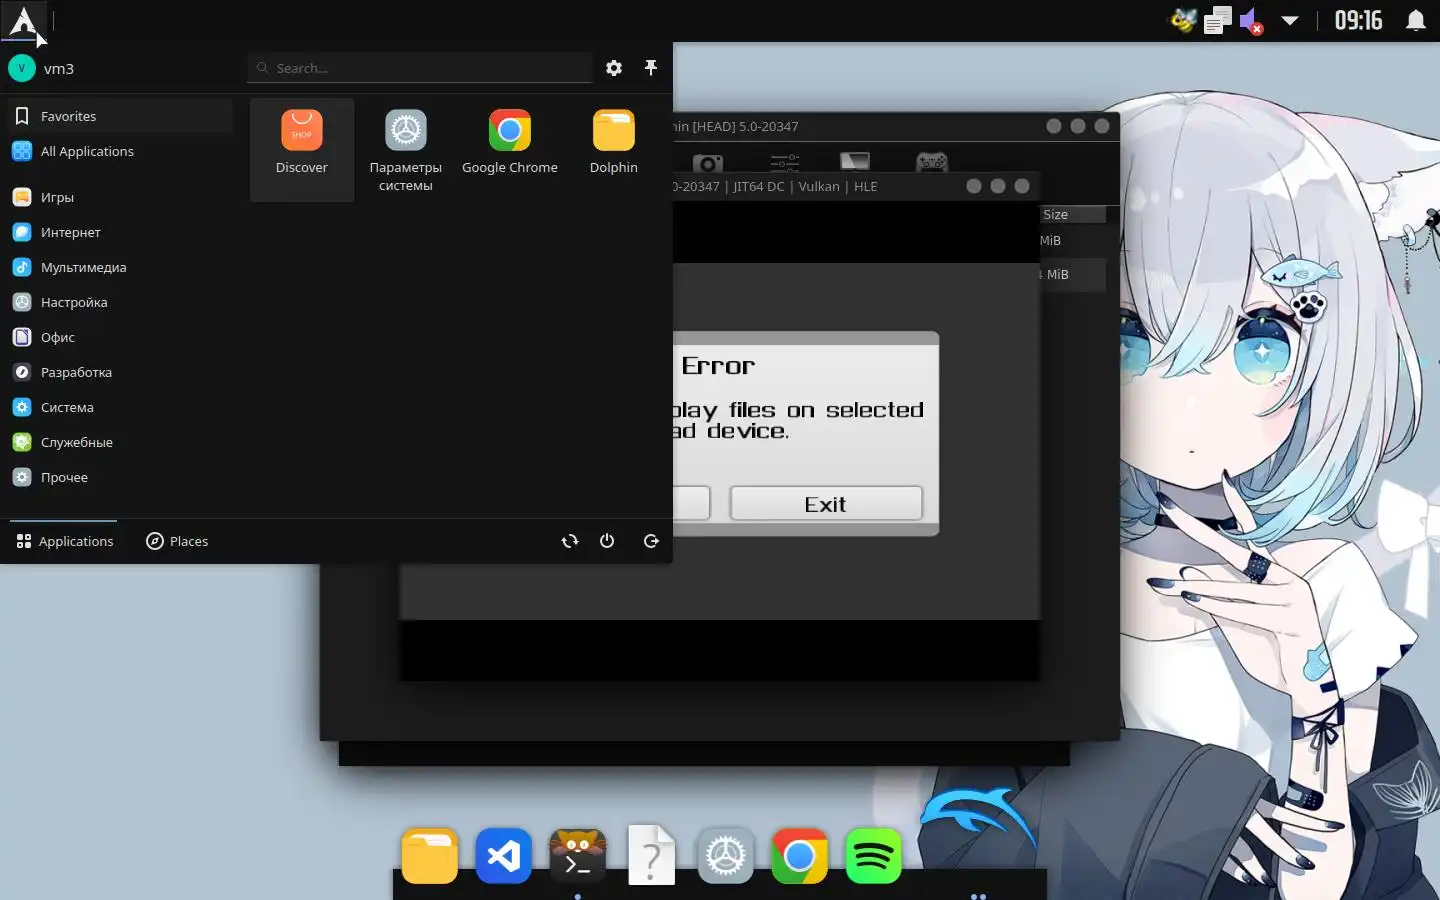Launch Google Chrome from favorites

tap(510, 149)
